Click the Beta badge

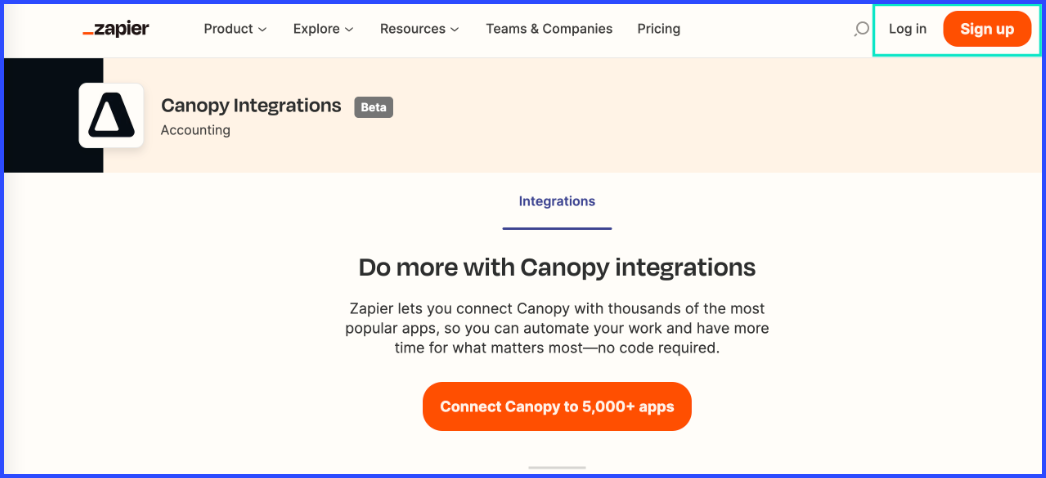(x=374, y=107)
